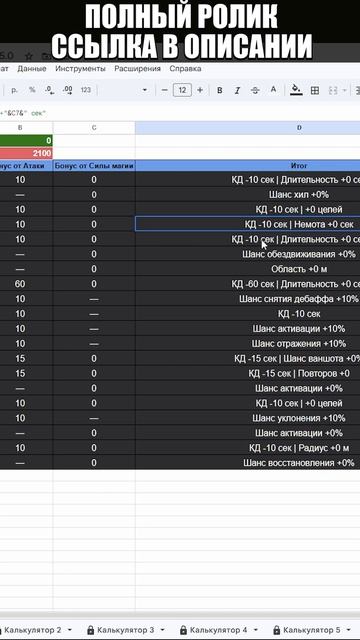Select cell Шанс активации +10%
Image resolution: width=360 pixels, height=640 pixels.
click(x=248, y=329)
